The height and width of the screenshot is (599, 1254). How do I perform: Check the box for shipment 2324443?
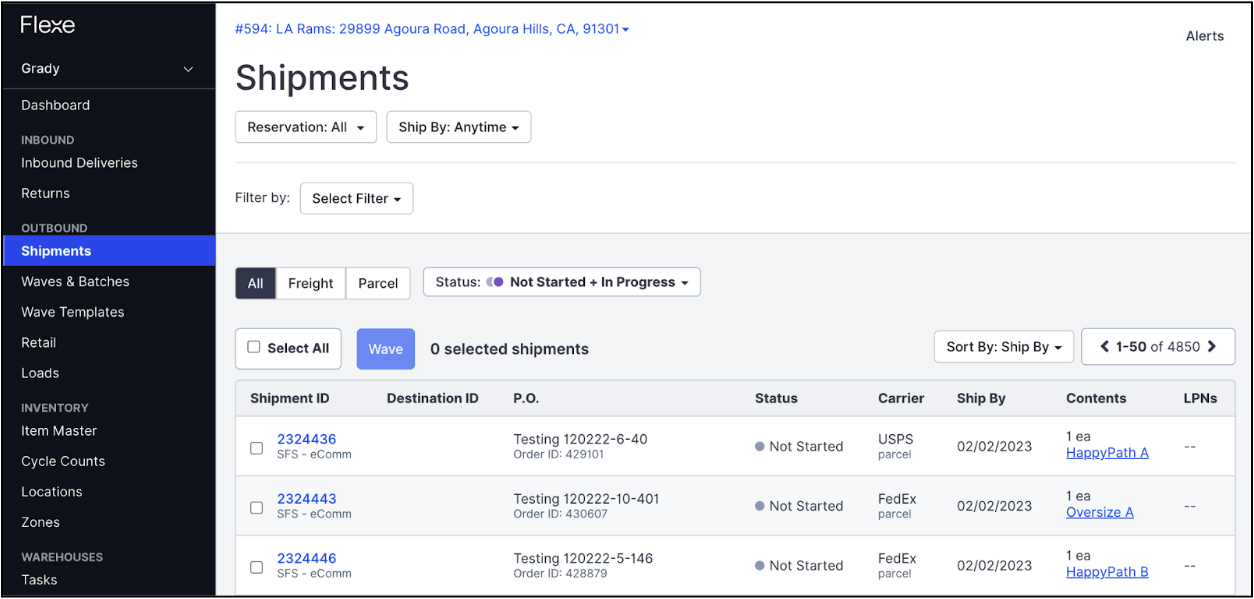click(x=257, y=508)
